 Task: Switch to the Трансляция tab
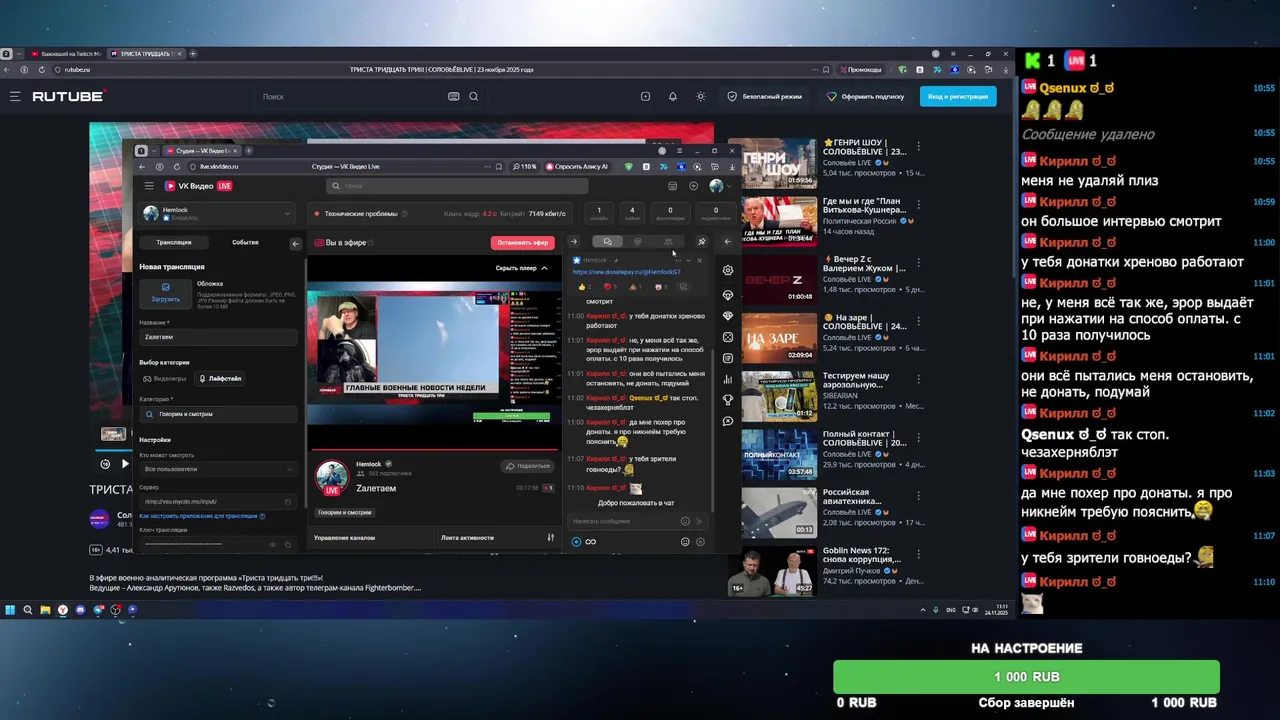coord(174,243)
